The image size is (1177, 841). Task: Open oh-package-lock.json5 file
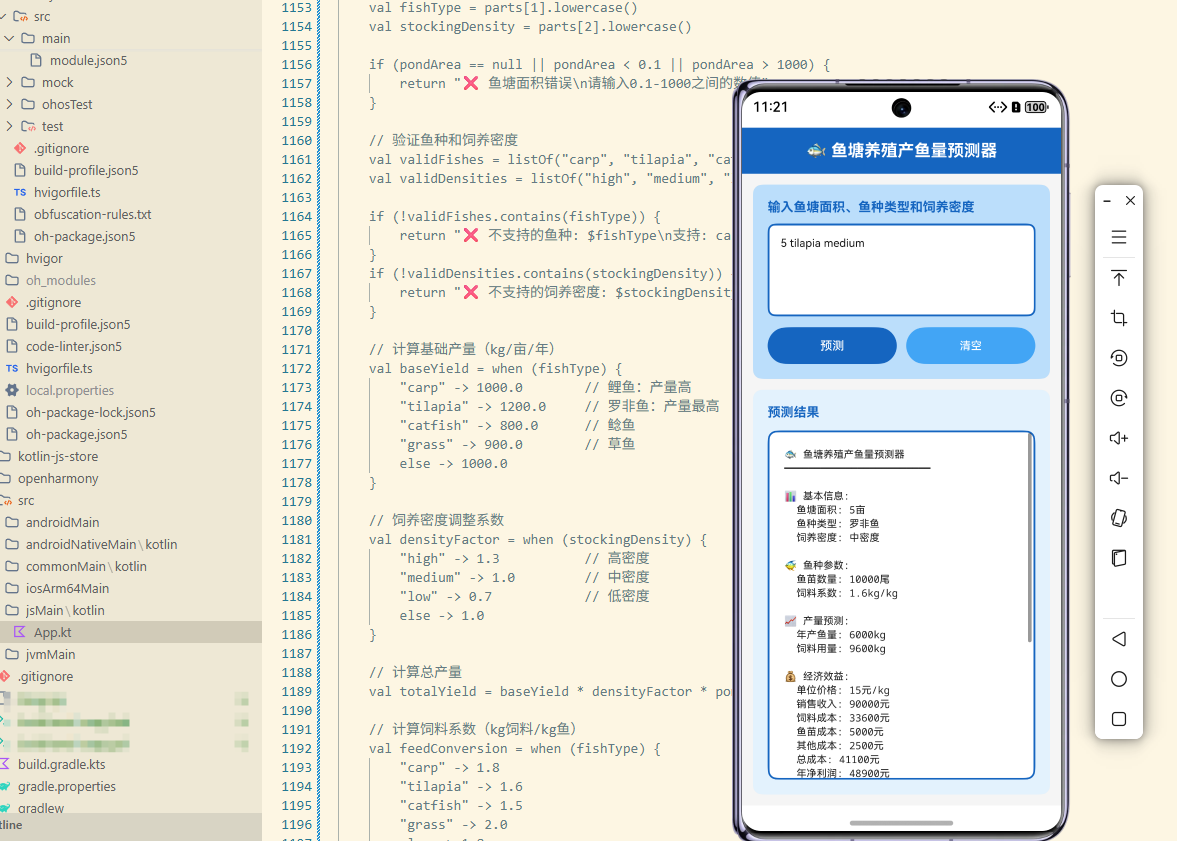(91, 412)
